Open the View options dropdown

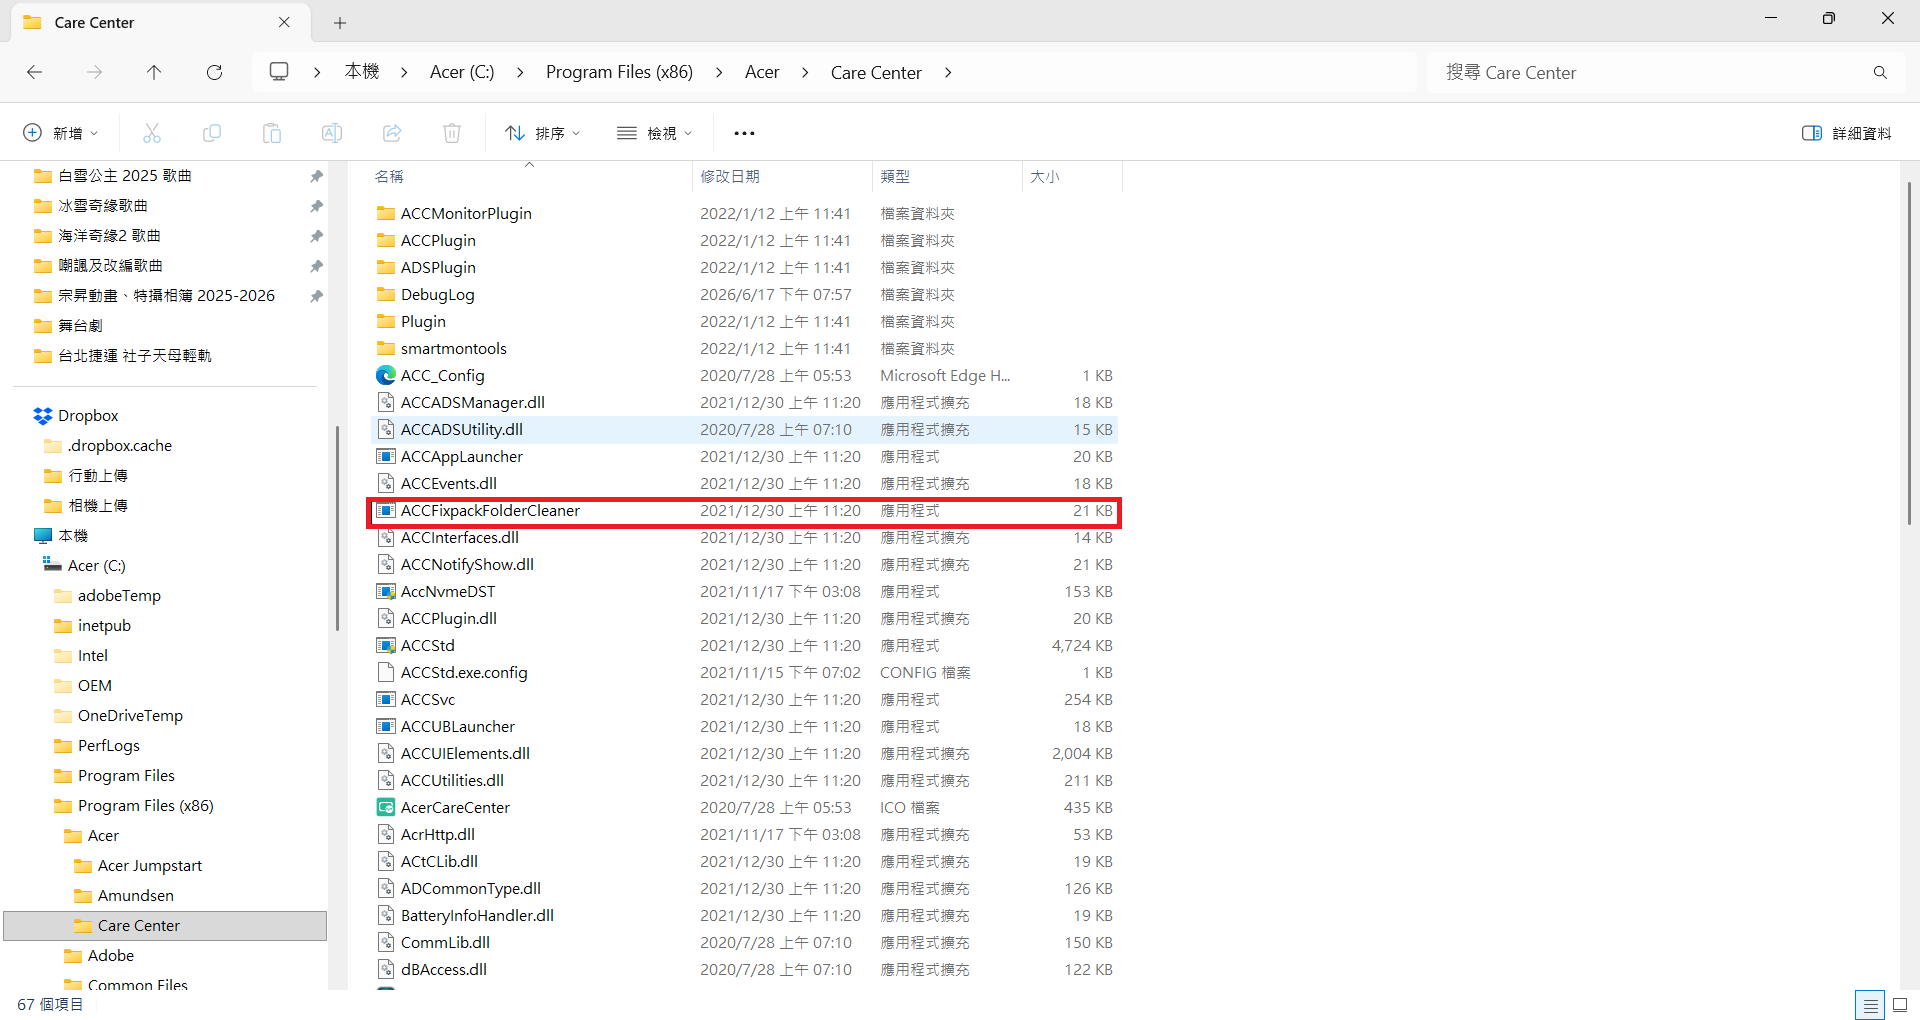655,133
